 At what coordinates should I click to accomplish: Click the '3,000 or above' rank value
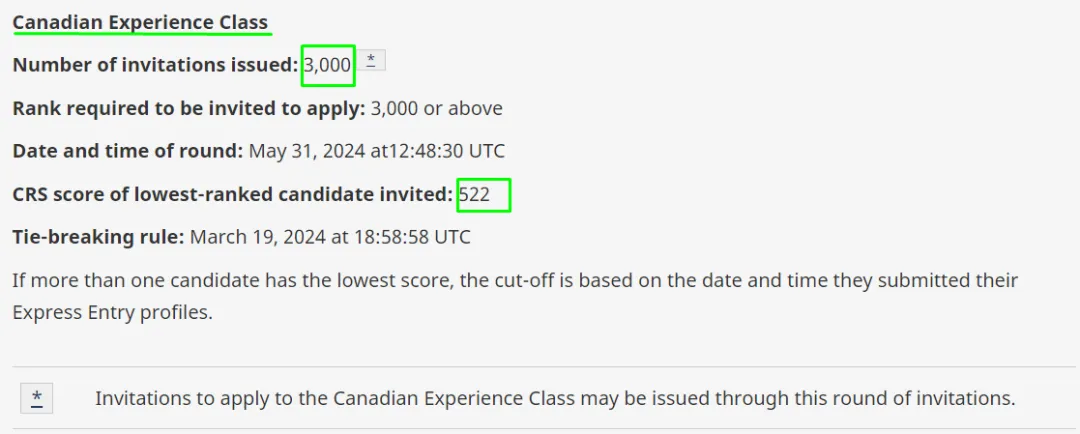coord(437,108)
